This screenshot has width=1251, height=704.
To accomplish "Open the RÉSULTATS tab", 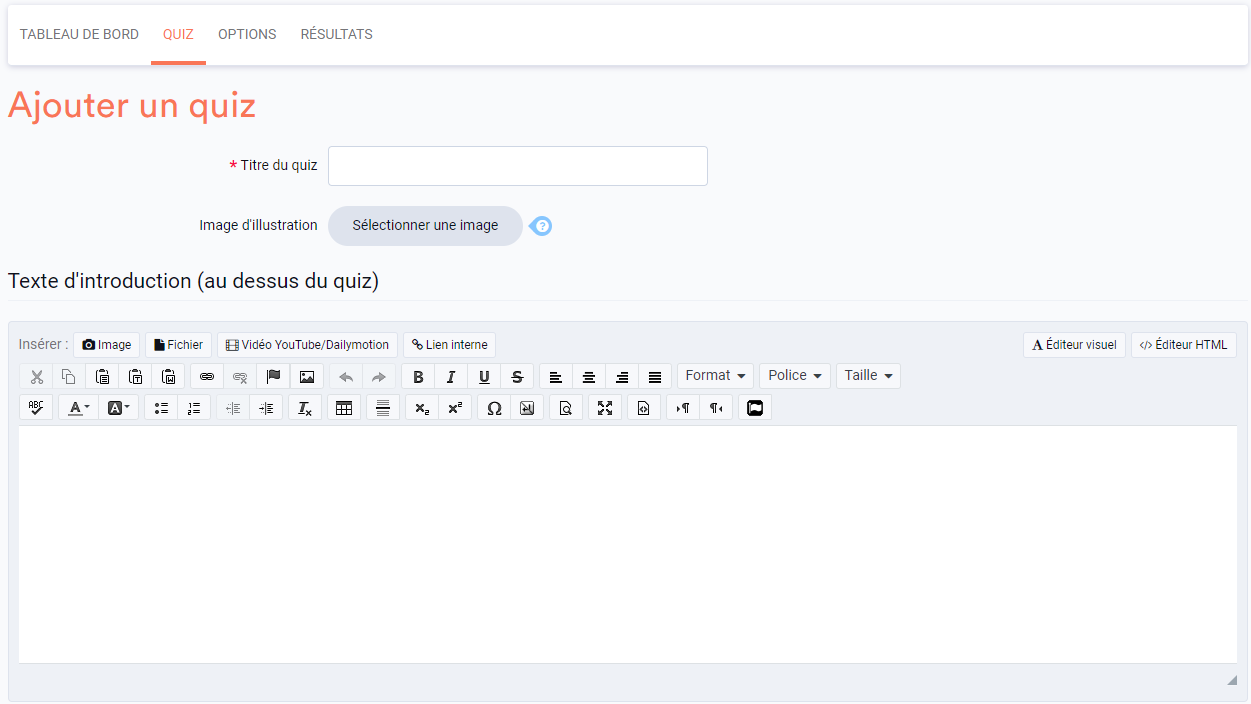I will pos(336,33).
